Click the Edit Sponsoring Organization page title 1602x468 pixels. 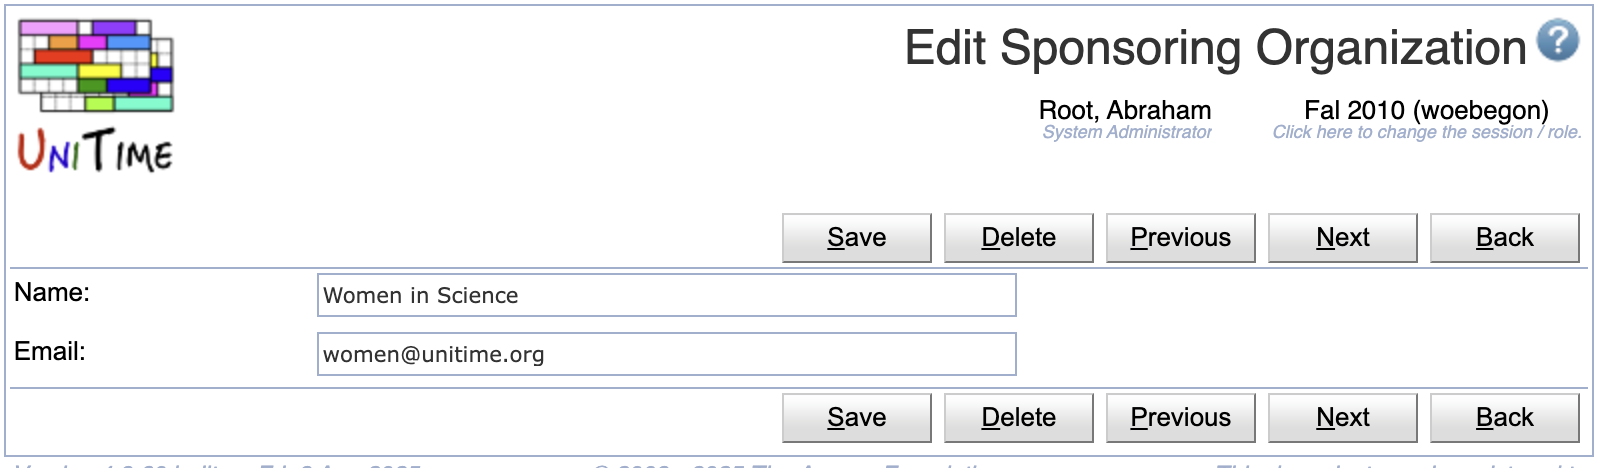point(1215,48)
